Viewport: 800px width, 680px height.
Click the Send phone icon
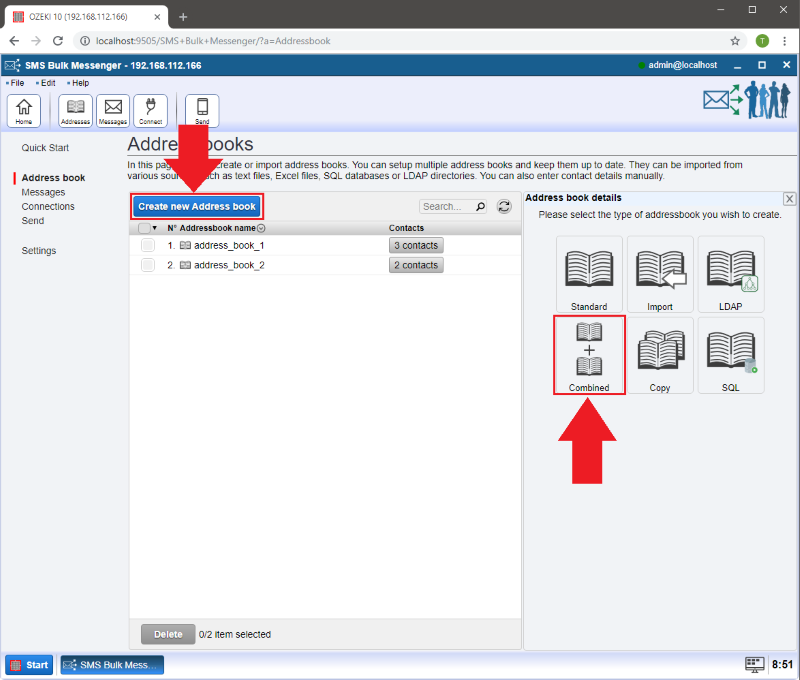pyautogui.click(x=202, y=110)
